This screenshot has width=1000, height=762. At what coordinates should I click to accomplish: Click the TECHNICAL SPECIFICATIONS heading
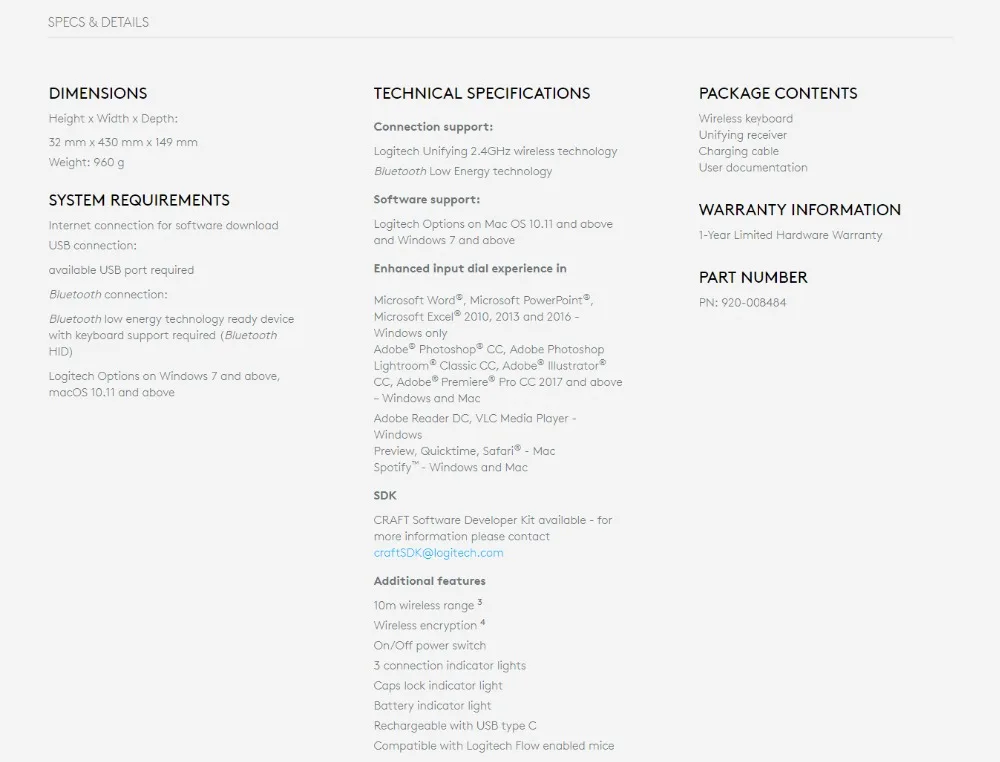[x=482, y=93]
